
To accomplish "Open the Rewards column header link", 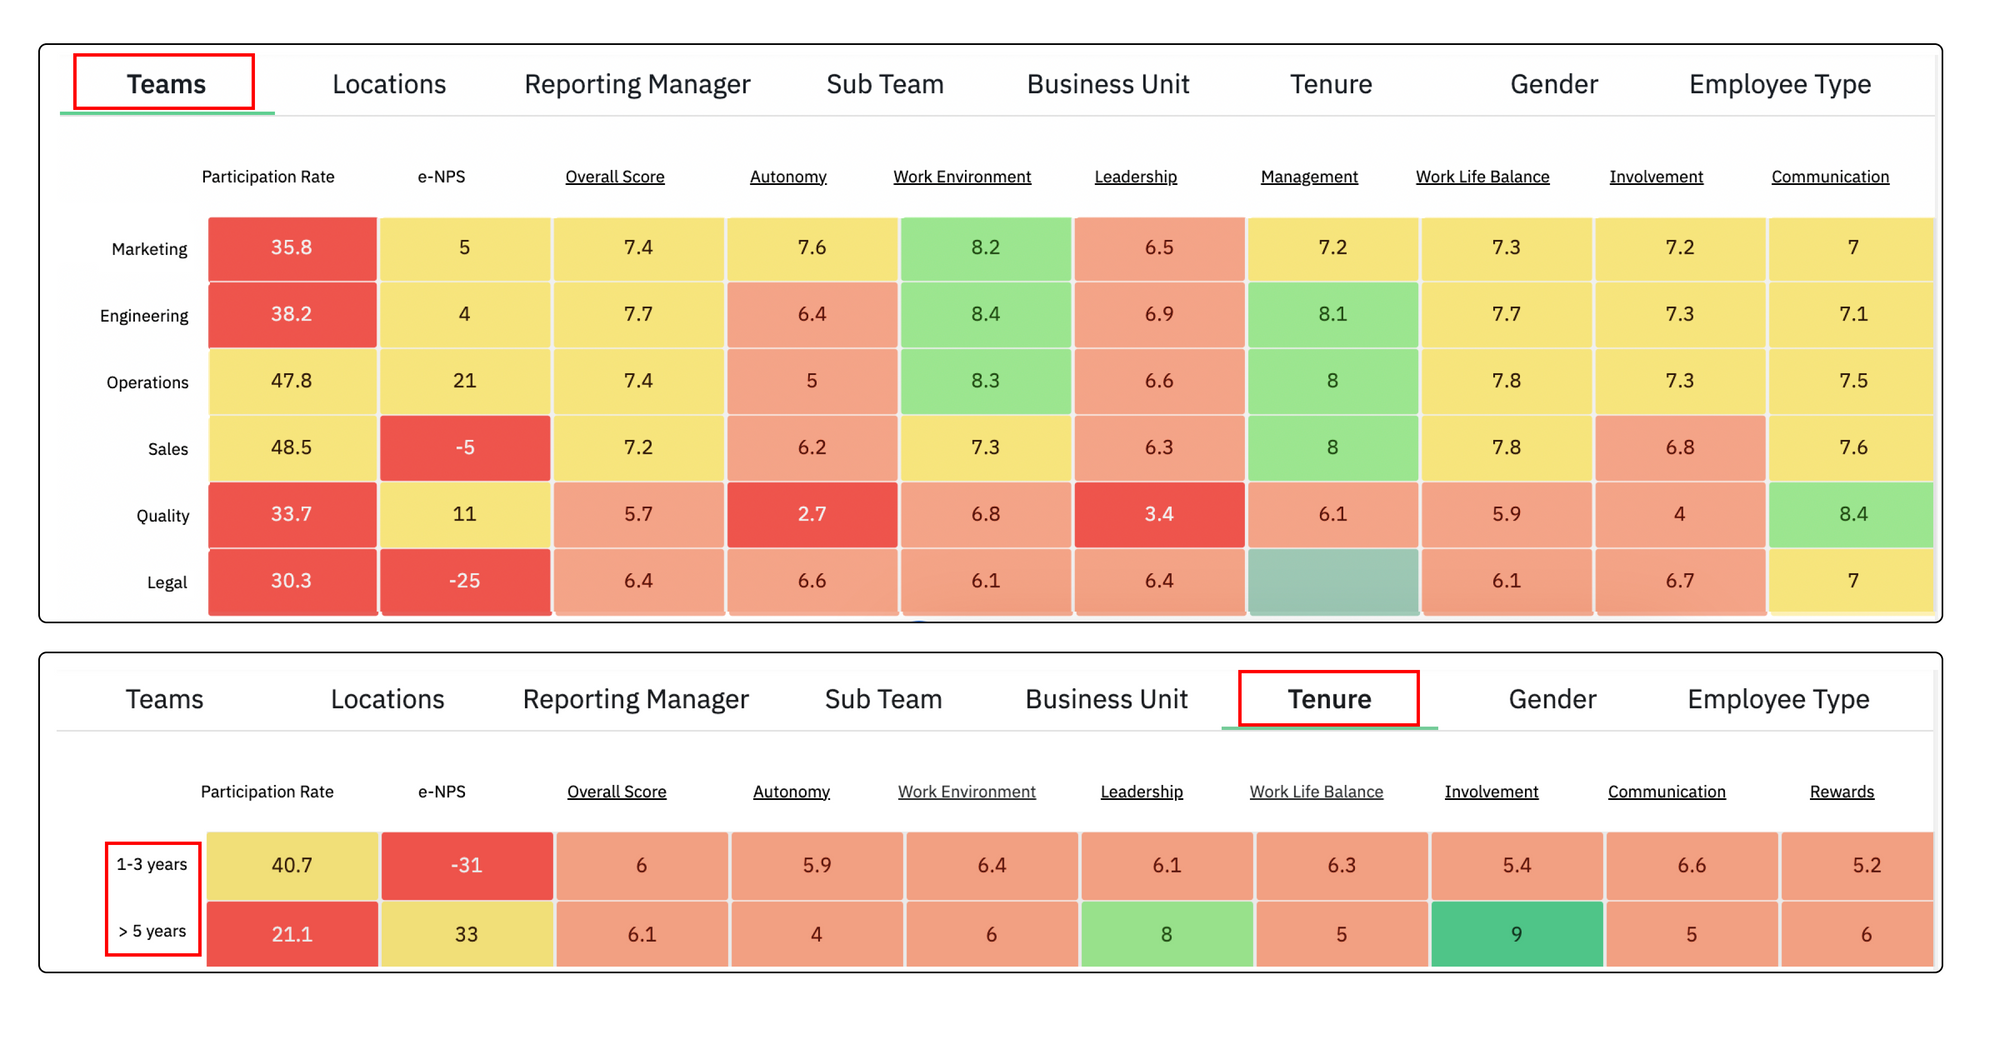I will (1842, 792).
